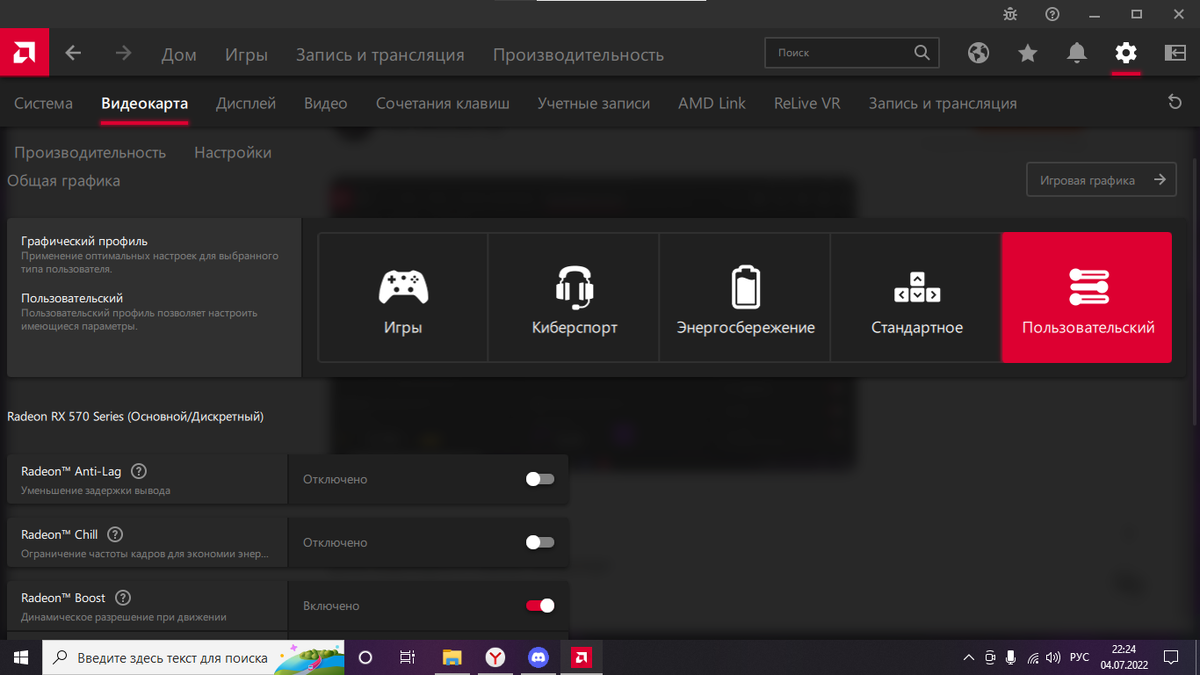Open the Игры top tab
The image size is (1200, 675).
pyautogui.click(x=246, y=55)
